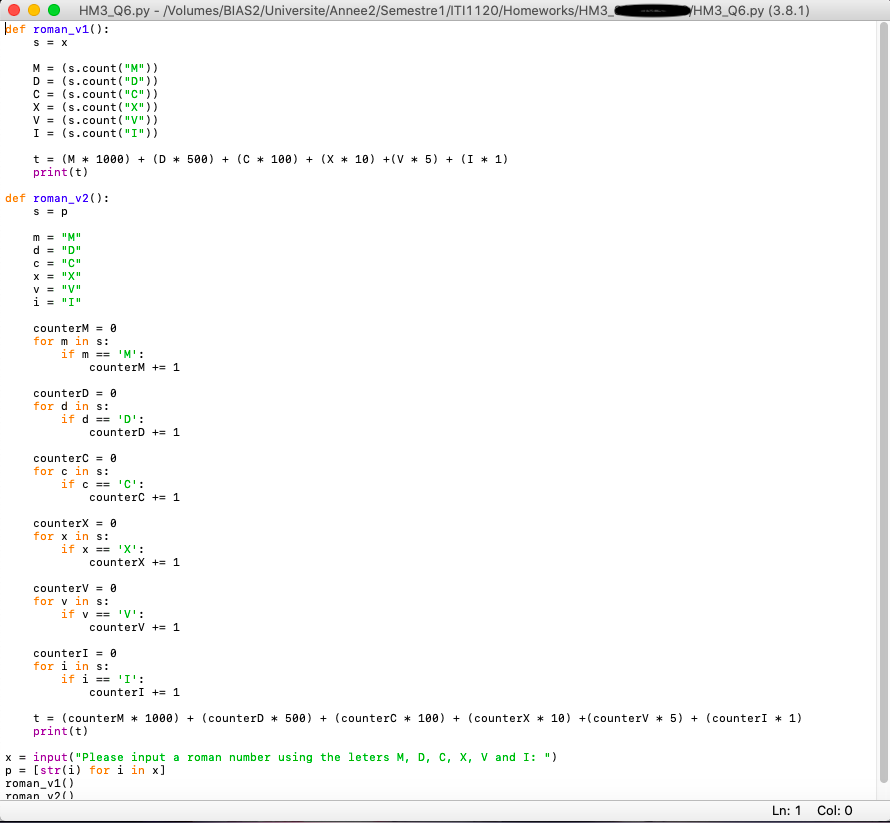The width and height of the screenshot is (890, 823).
Task: Click the Ln: 1 status indicator
Action: (x=787, y=811)
